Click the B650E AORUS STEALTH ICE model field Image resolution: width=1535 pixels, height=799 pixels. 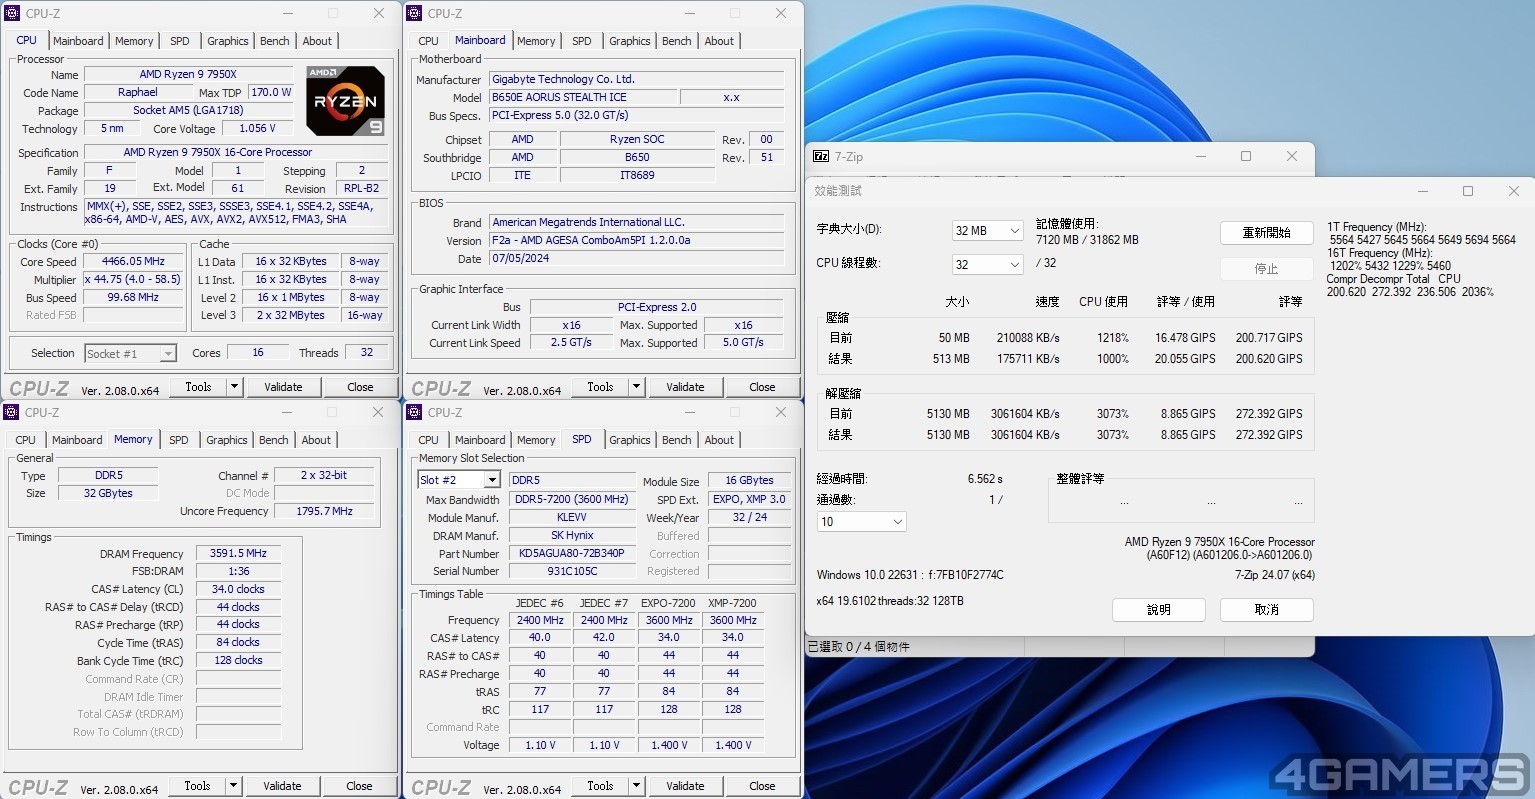point(582,97)
